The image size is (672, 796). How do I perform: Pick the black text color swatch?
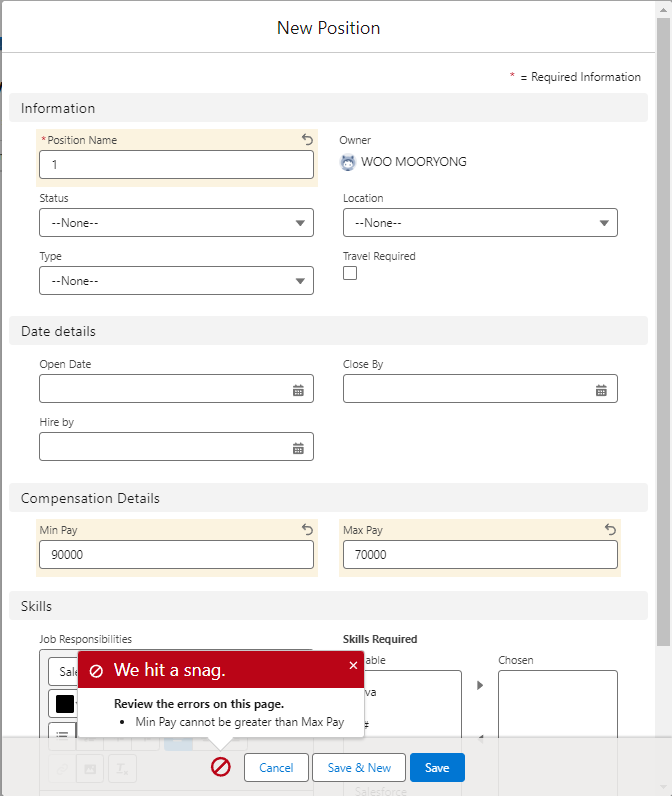pyautogui.click(x=65, y=703)
